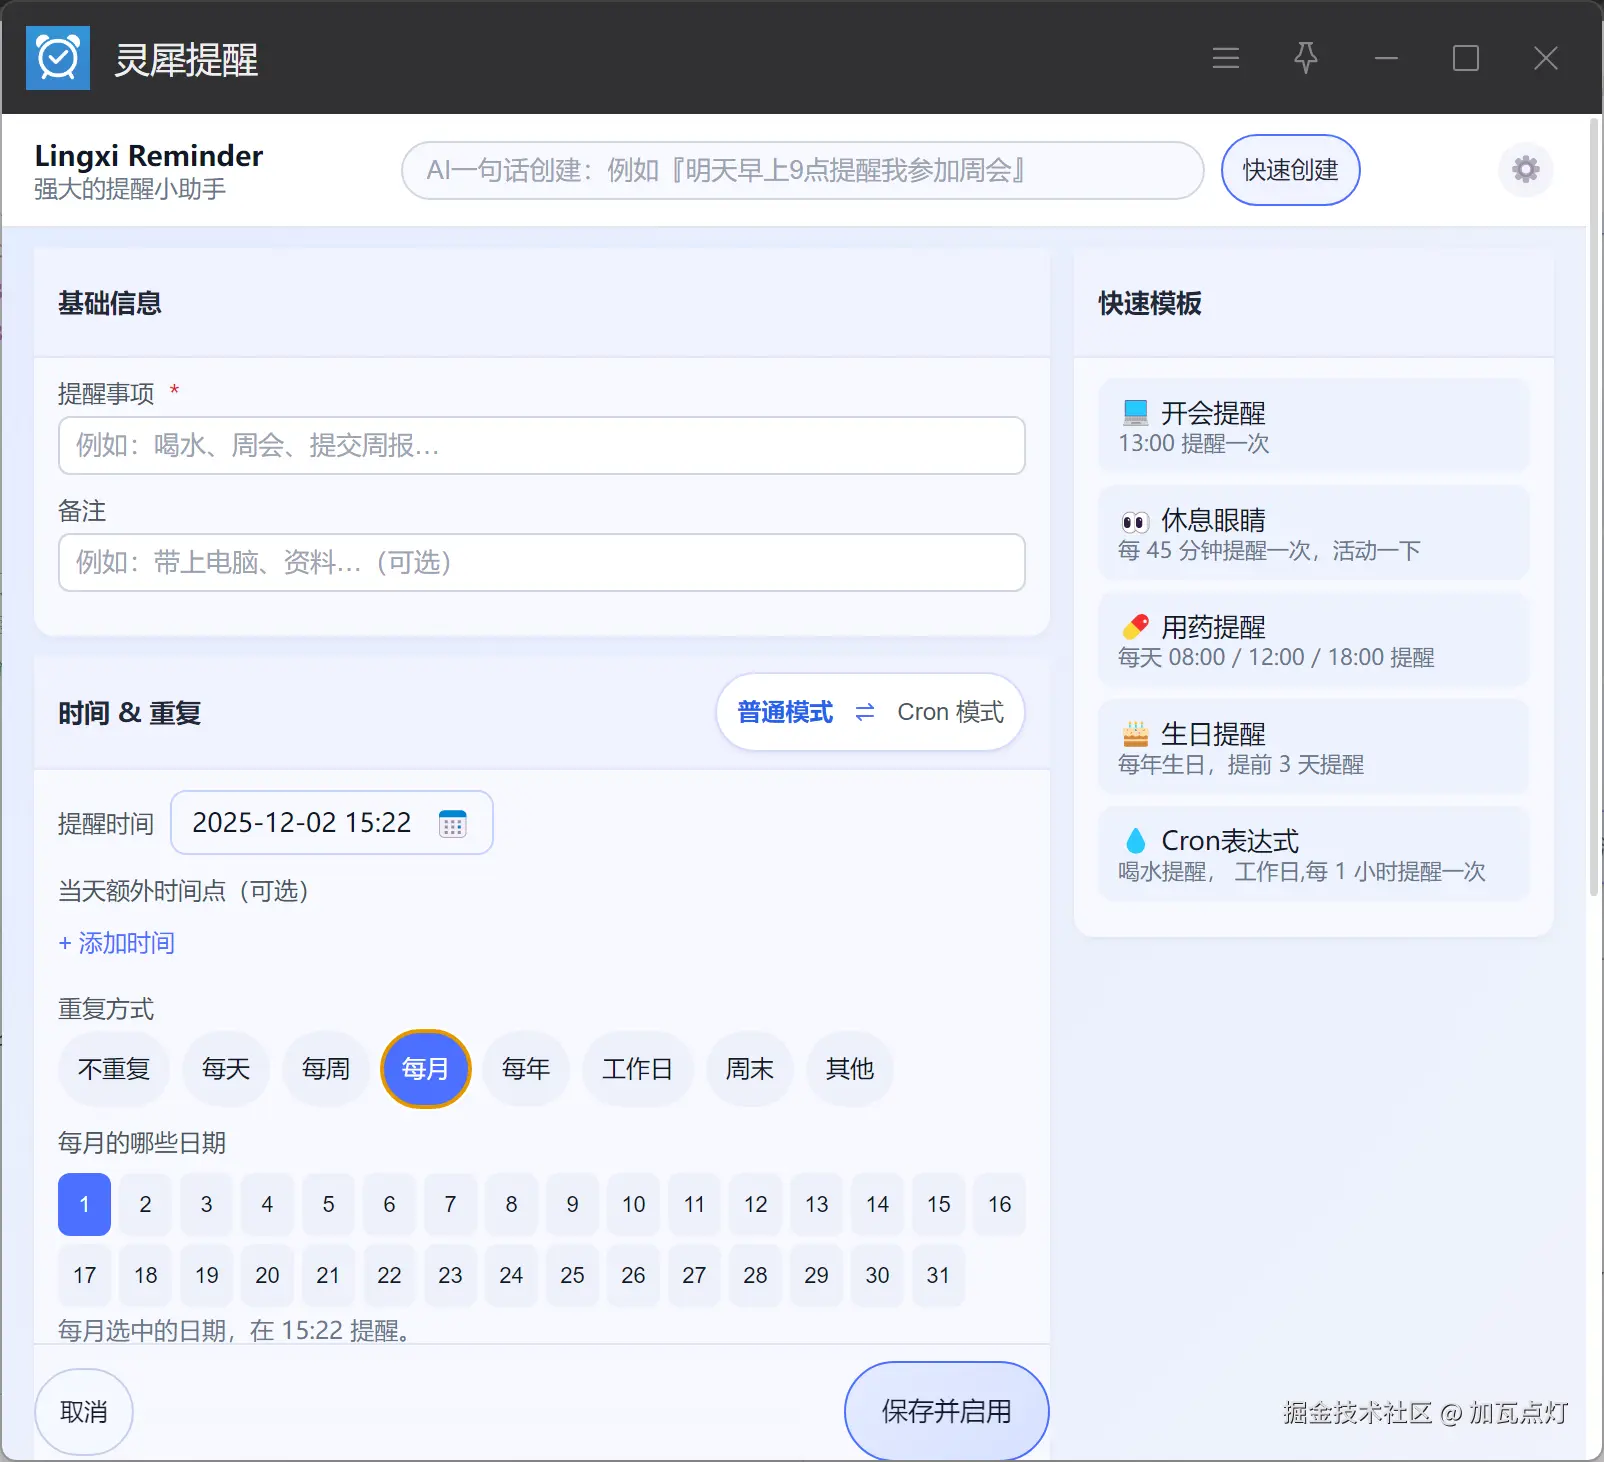Toggle day 3 of the month

click(206, 1204)
